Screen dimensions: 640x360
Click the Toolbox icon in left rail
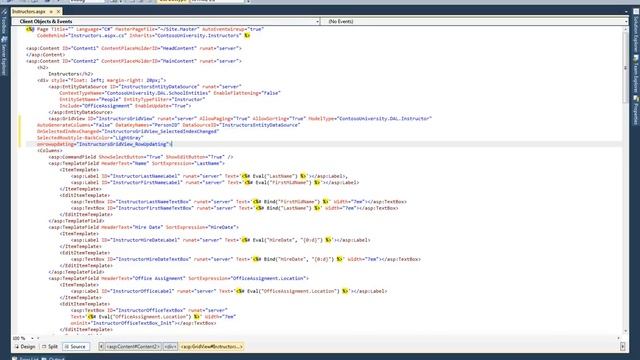(x=4, y=12)
